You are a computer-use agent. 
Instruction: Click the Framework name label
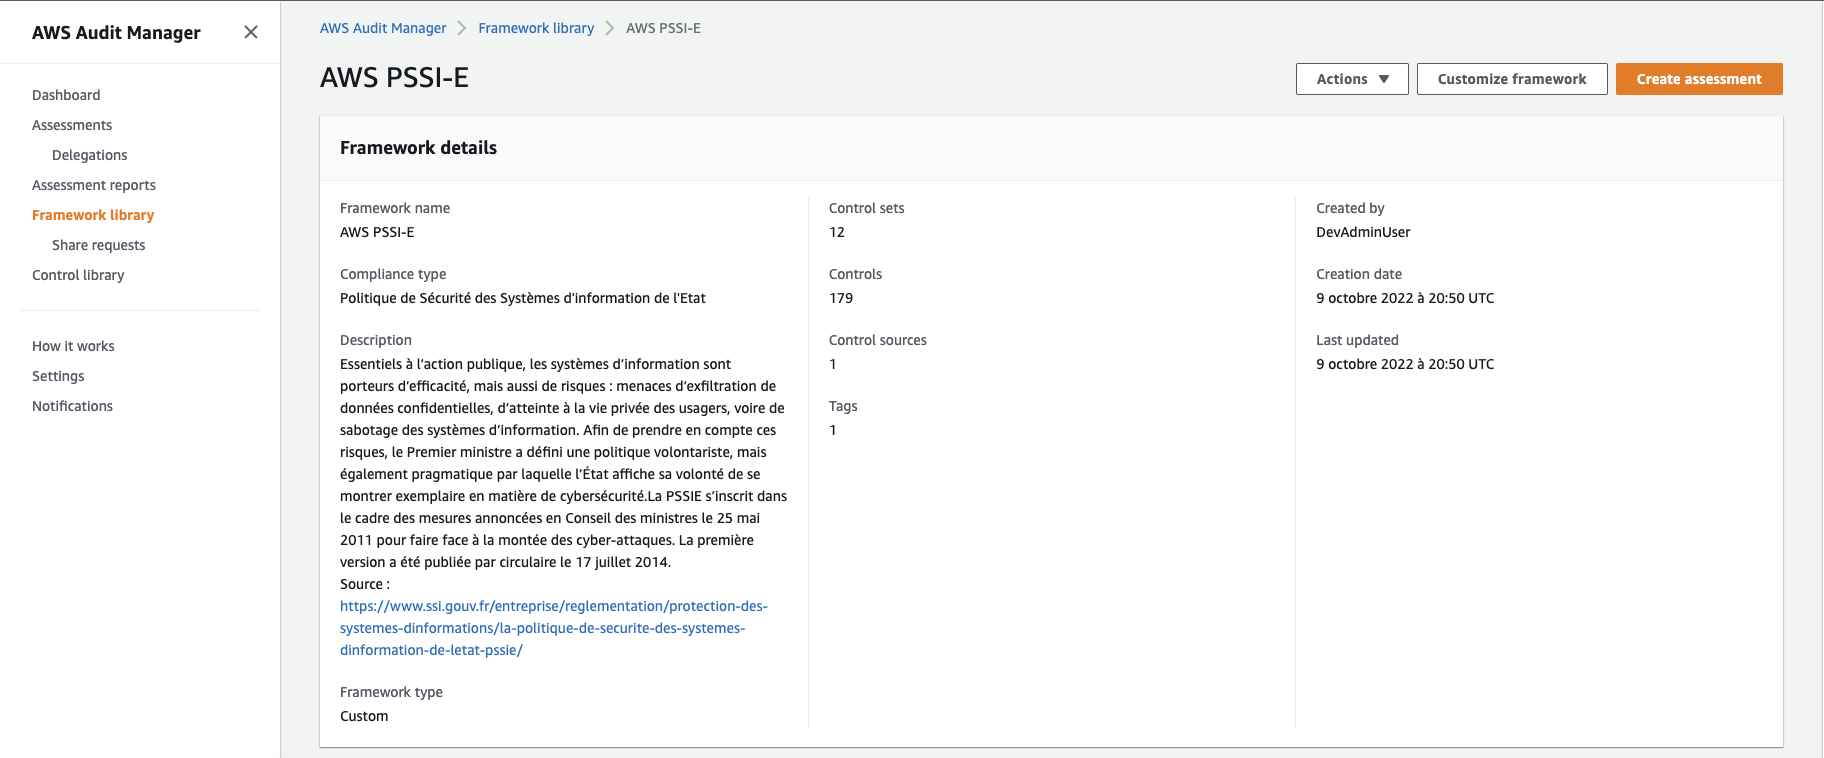pyautogui.click(x=395, y=208)
